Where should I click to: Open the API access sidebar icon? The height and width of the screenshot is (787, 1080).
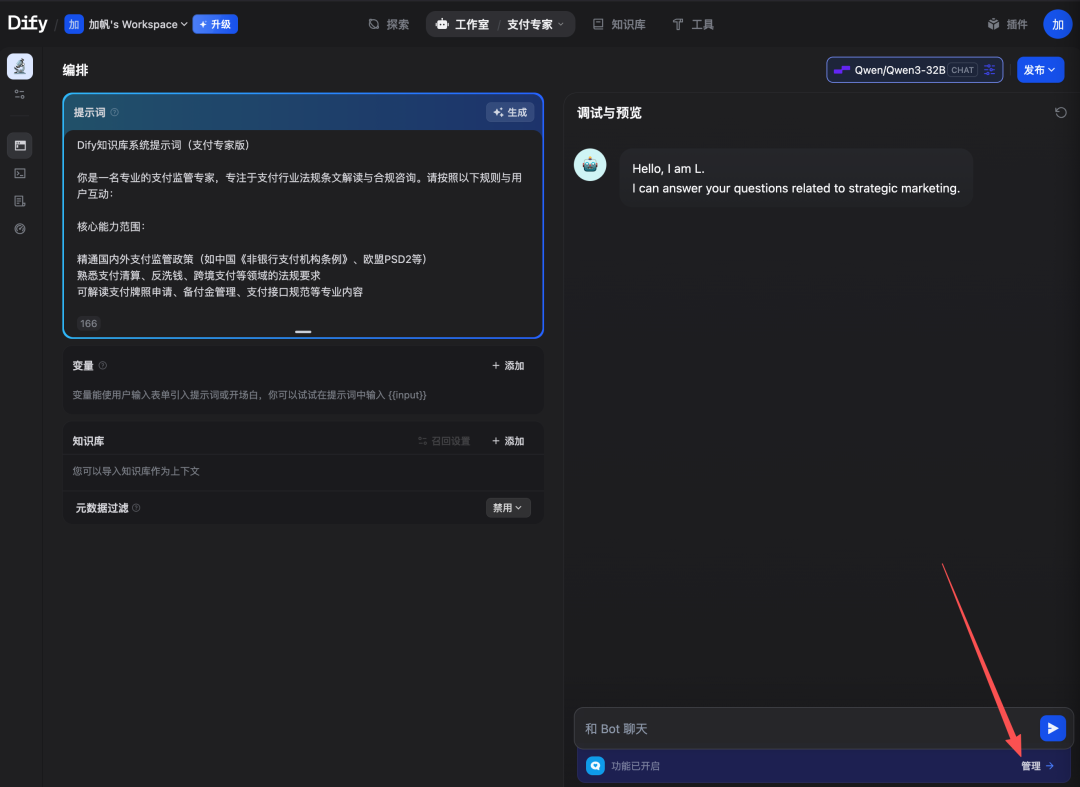point(20,174)
